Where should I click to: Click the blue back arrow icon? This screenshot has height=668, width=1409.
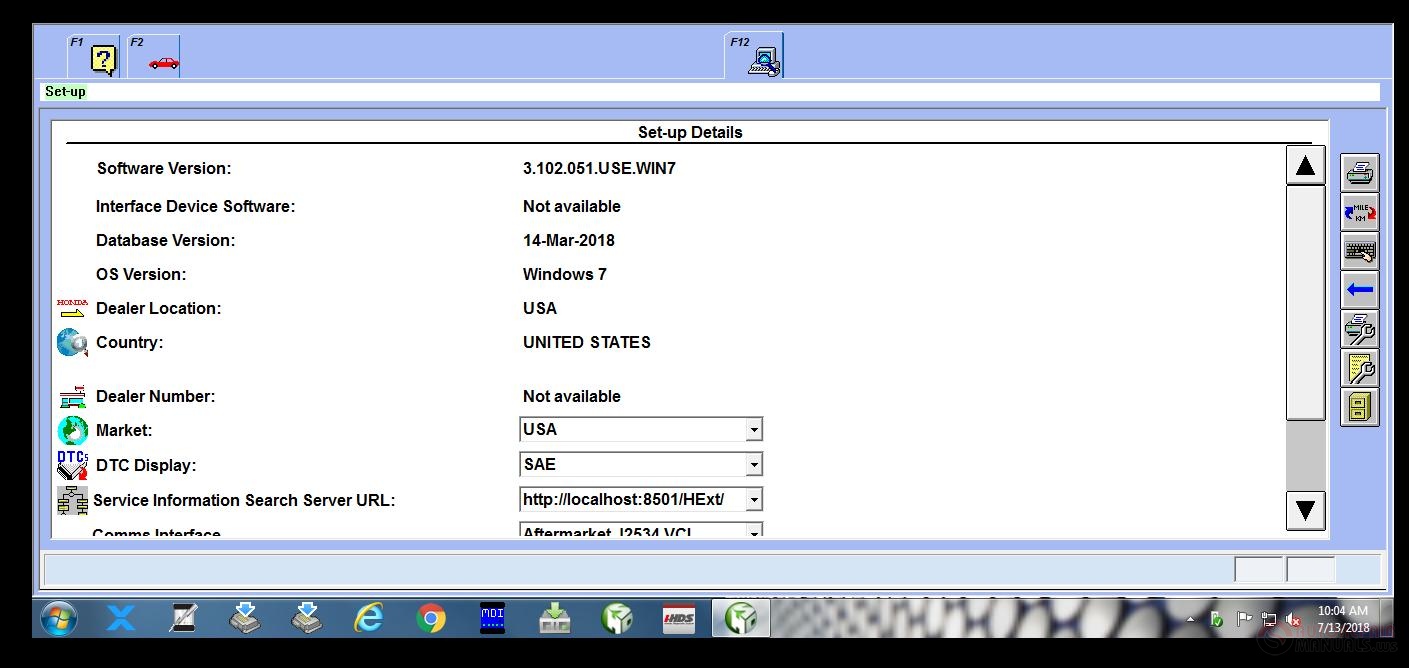(1359, 289)
